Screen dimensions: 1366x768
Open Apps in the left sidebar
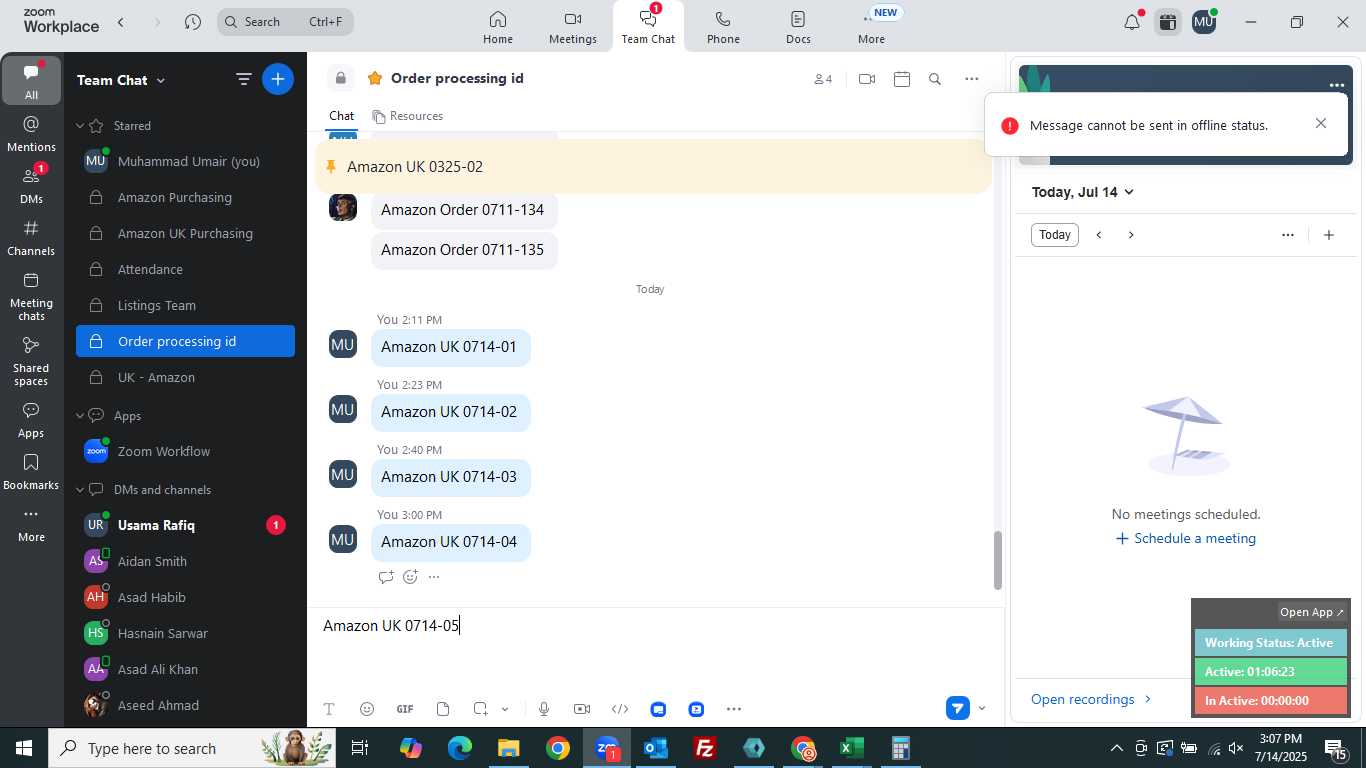31,420
